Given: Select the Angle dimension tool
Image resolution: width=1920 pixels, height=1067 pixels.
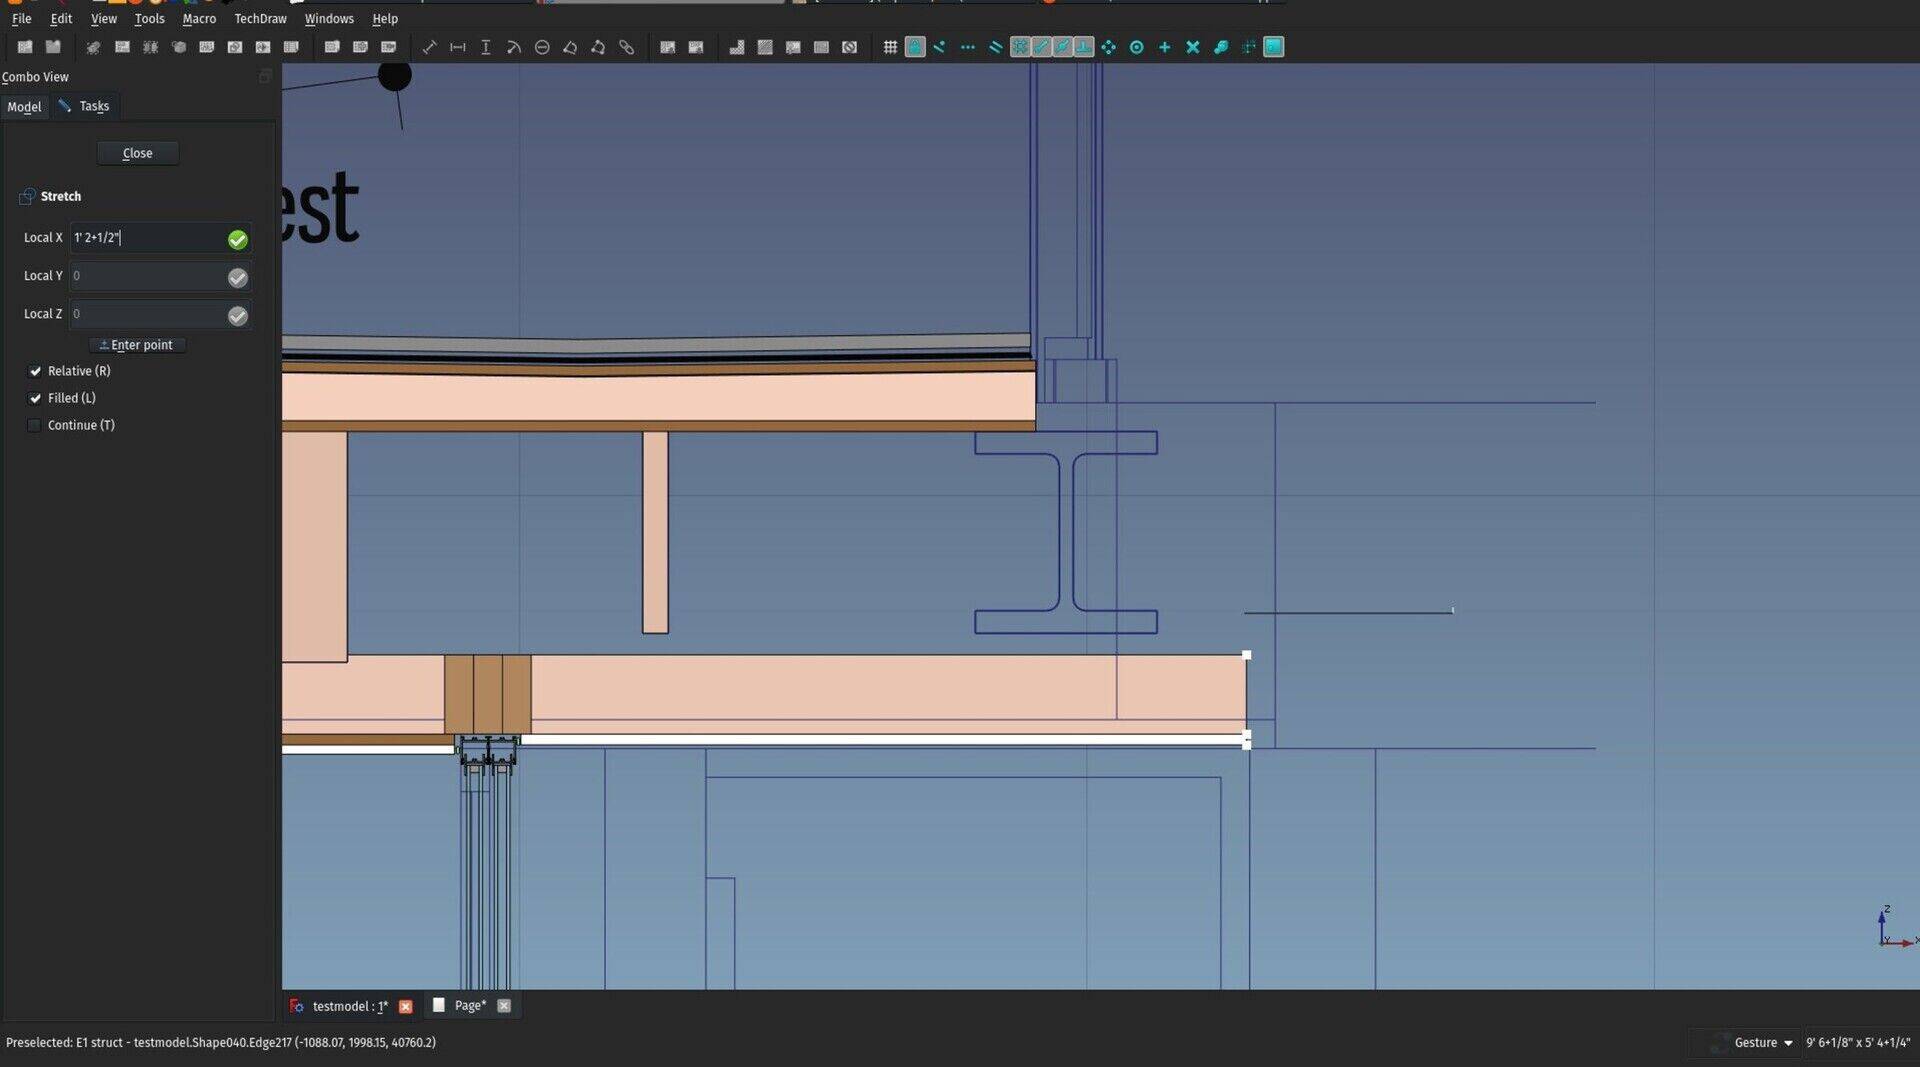Looking at the screenshot, I should coord(570,47).
